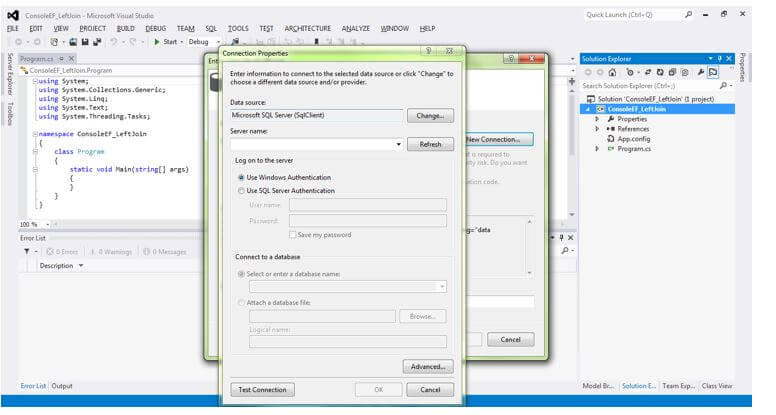Click the pin icon on Program.cs tab
The height and width of the screenshot is (415, 776).
pyautogui.click(x=61, y=59)
